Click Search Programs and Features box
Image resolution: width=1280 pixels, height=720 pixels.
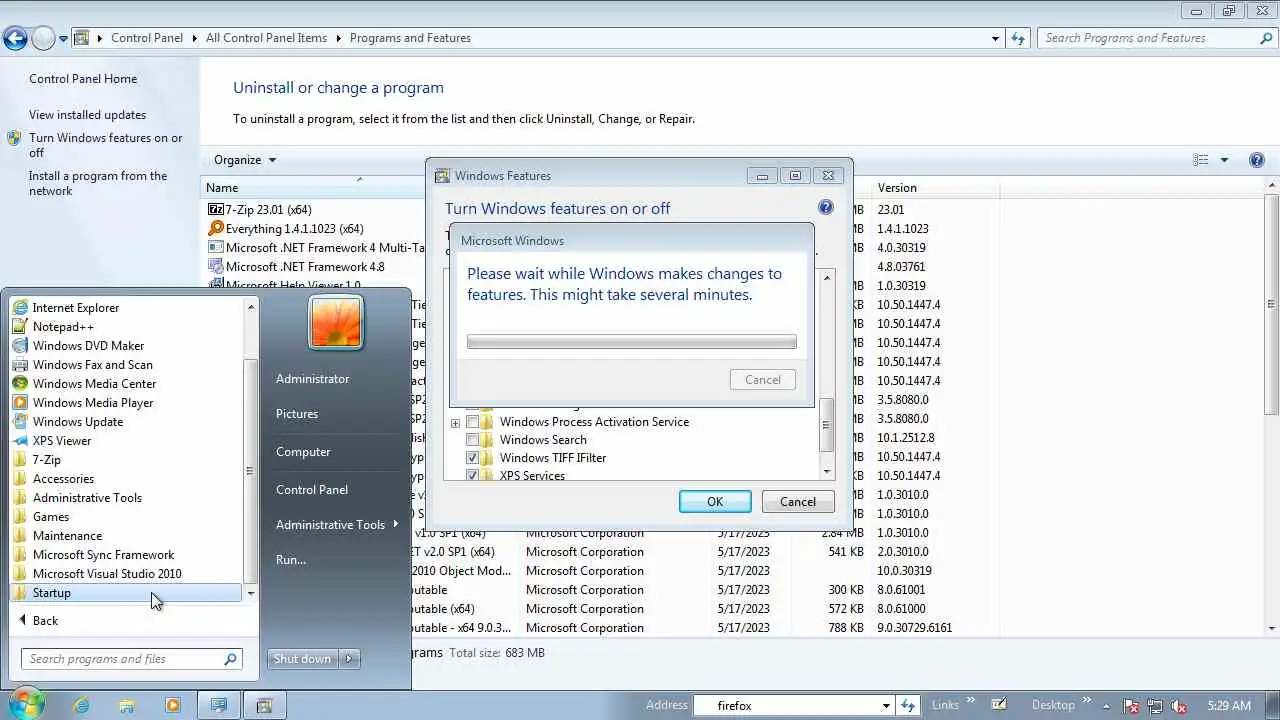(1156, 38)
